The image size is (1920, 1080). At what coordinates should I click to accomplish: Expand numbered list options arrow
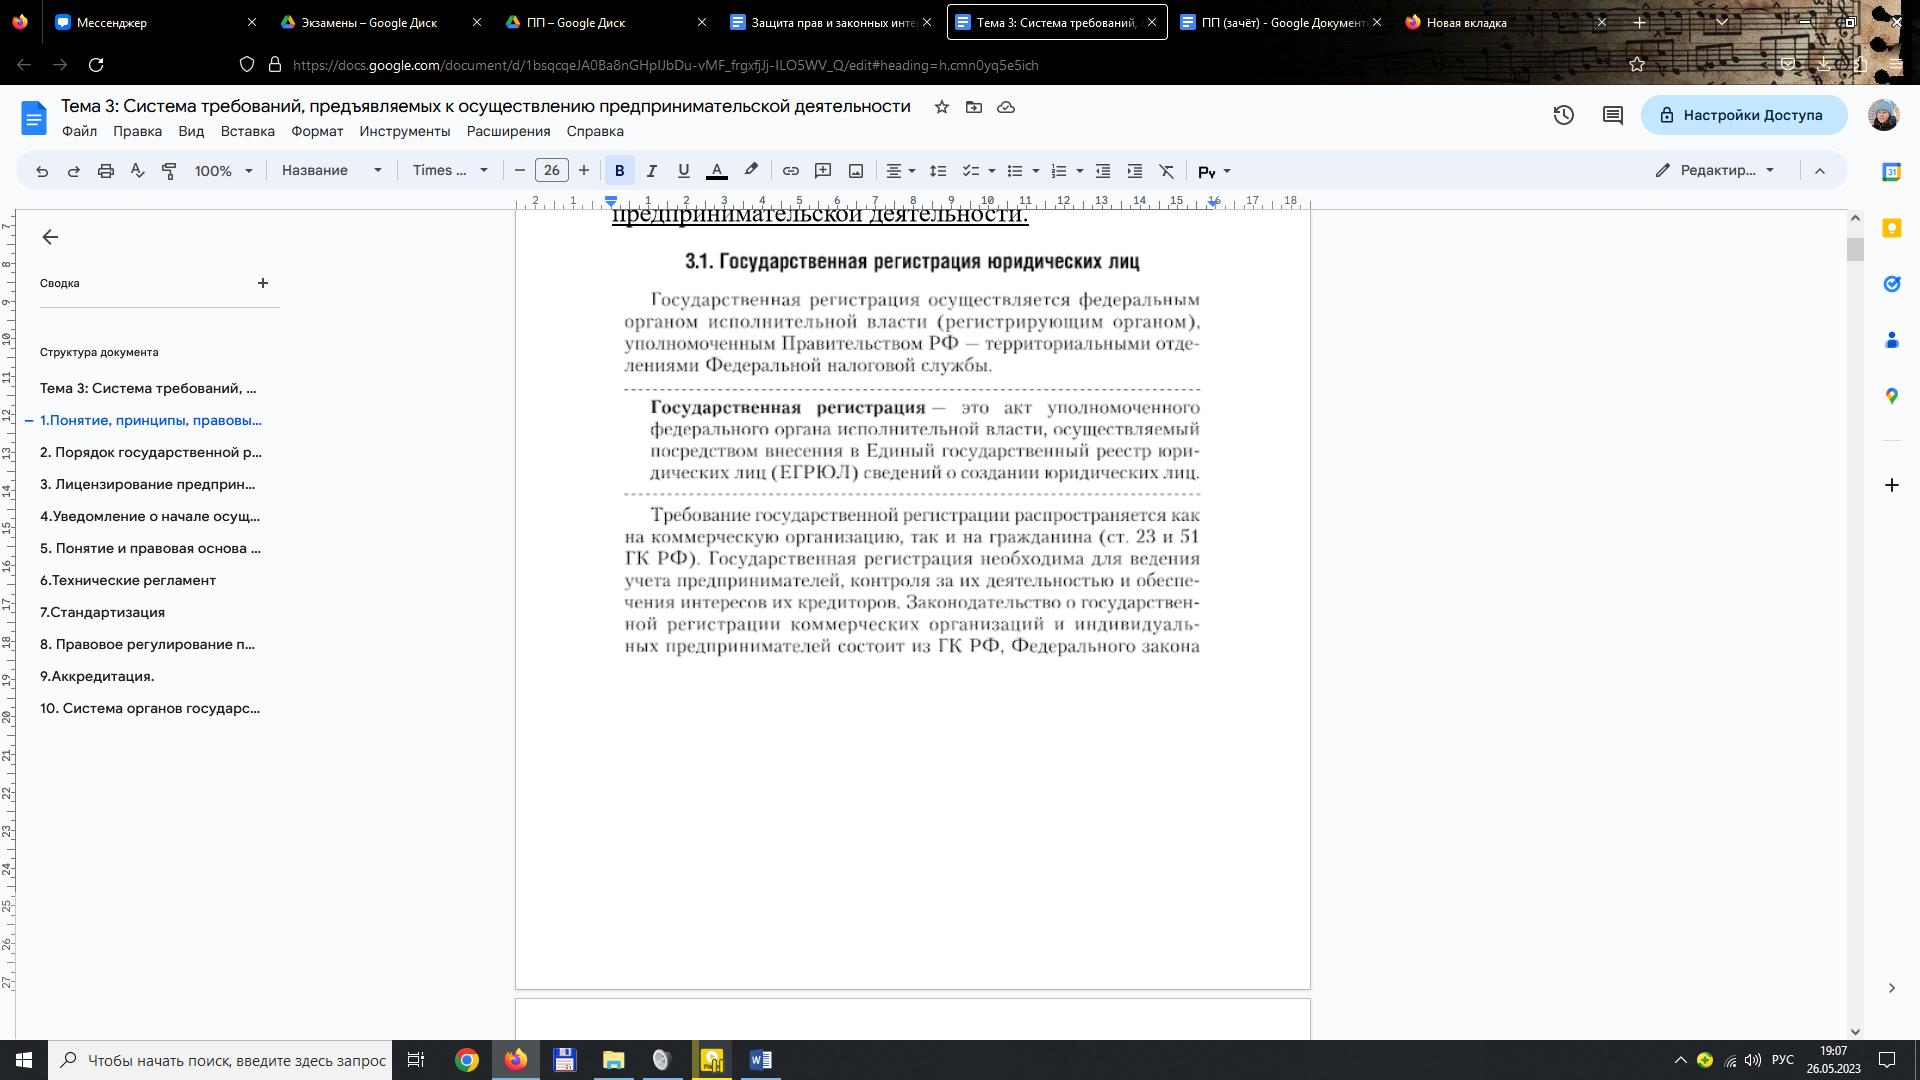click(1080, 171)
